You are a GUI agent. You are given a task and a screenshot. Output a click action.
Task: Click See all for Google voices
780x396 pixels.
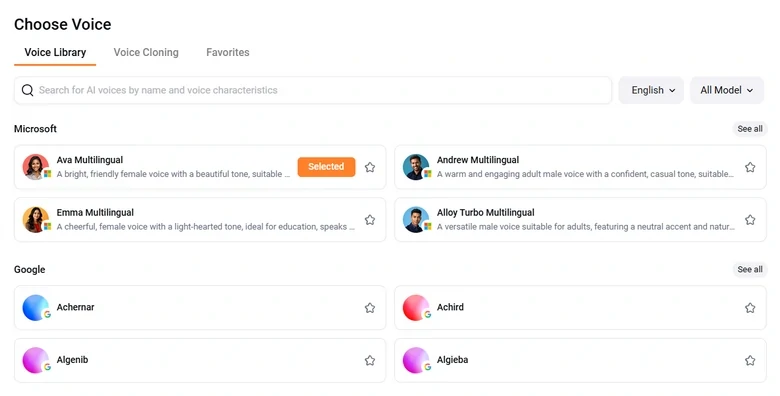click(750, 270)
